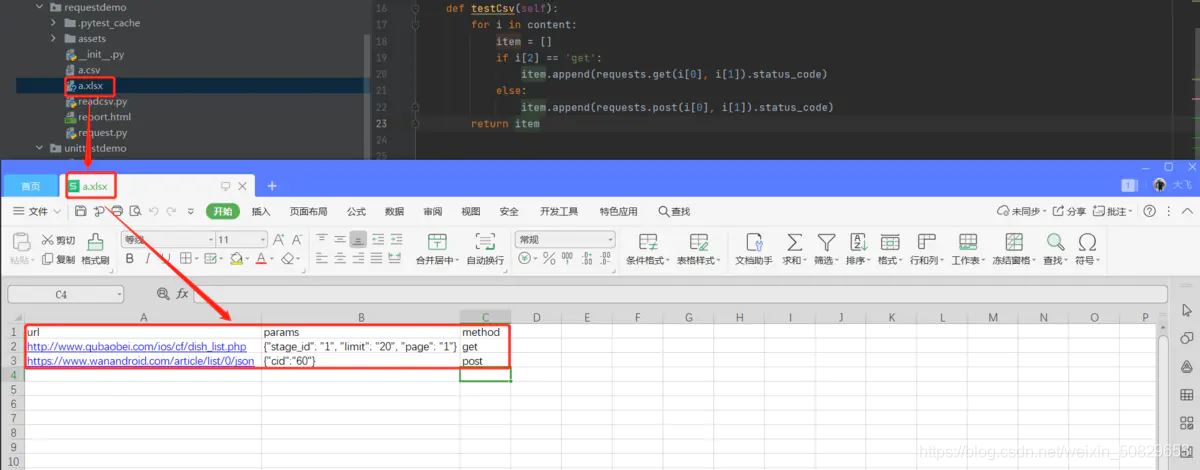This screenshot has height=470, width=1200.
Task: Open the 数据 (Data) tab
Action: (394, 211)
